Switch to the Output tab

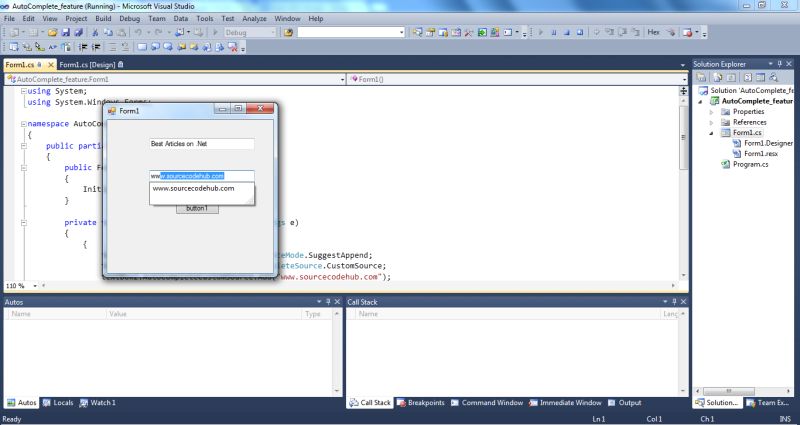pyautogui.click(x=624, y=403)
